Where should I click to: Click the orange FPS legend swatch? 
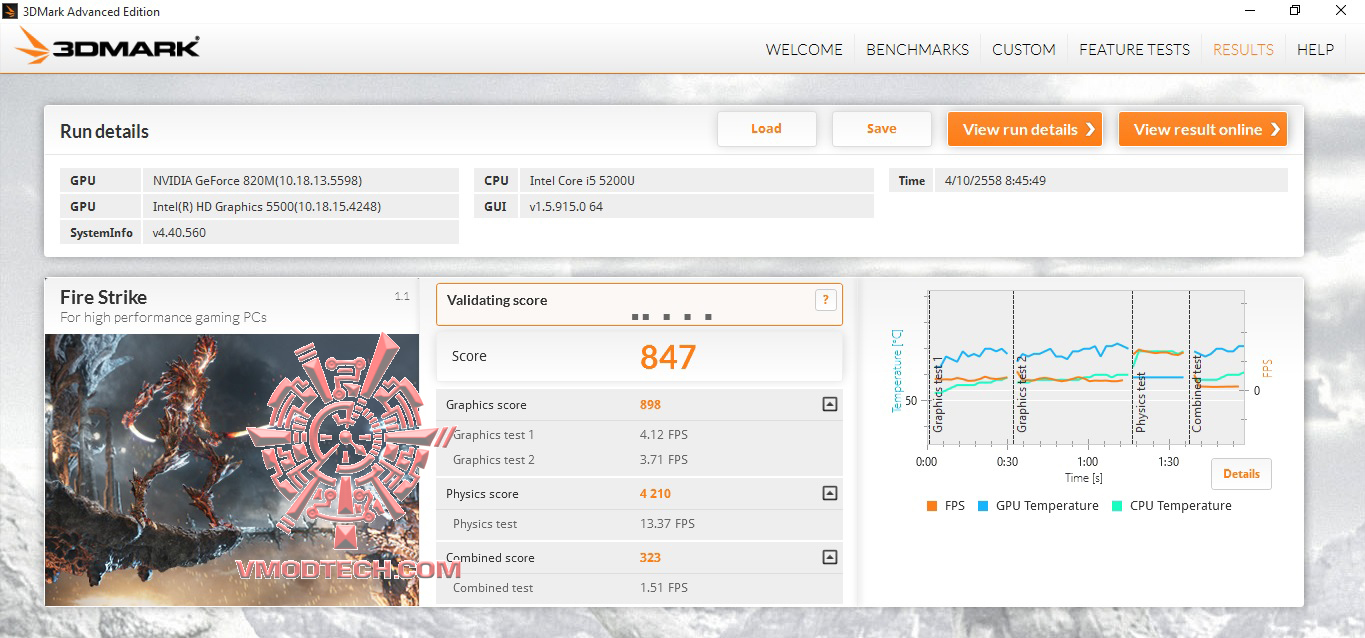[933, 506]
